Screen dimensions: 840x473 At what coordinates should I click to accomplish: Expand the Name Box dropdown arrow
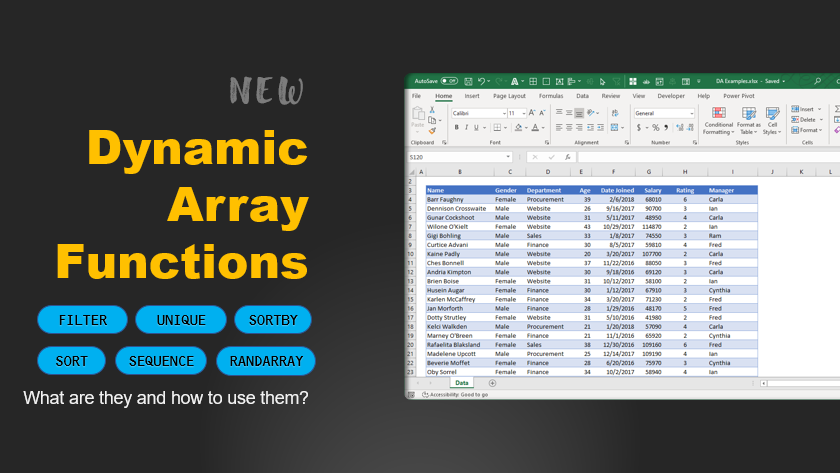coord(508,157)
